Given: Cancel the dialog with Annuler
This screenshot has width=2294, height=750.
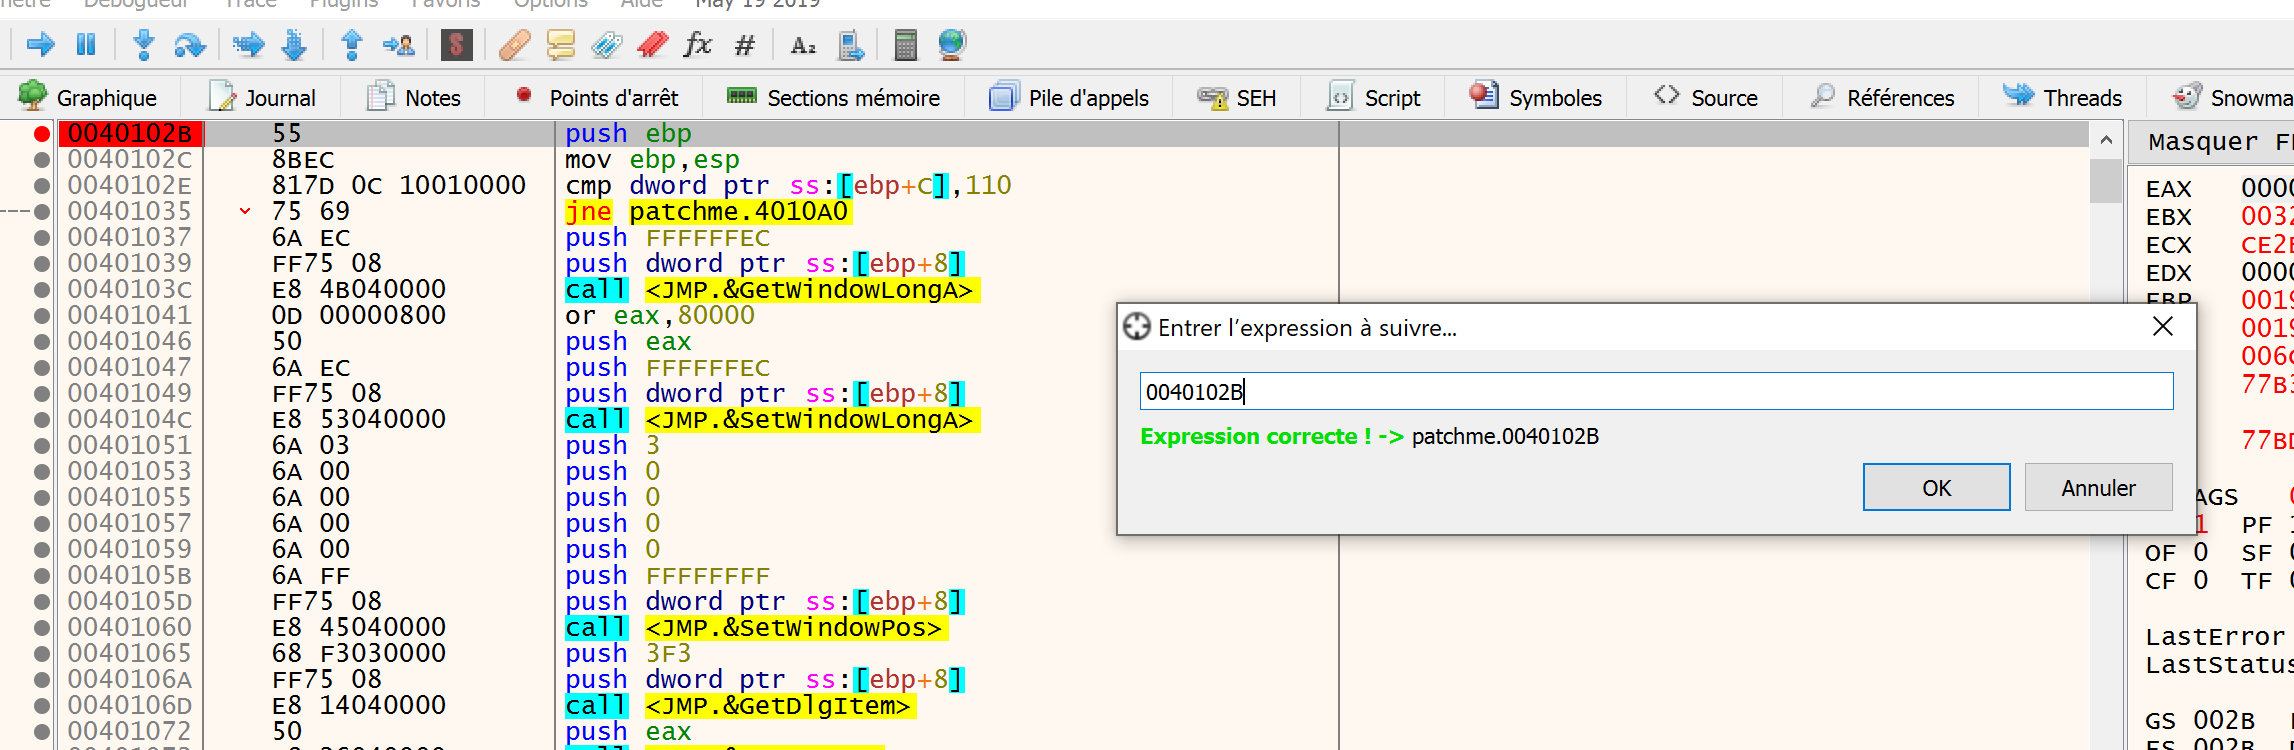Looking at the screenshot, I should (x=2098, y=487).
